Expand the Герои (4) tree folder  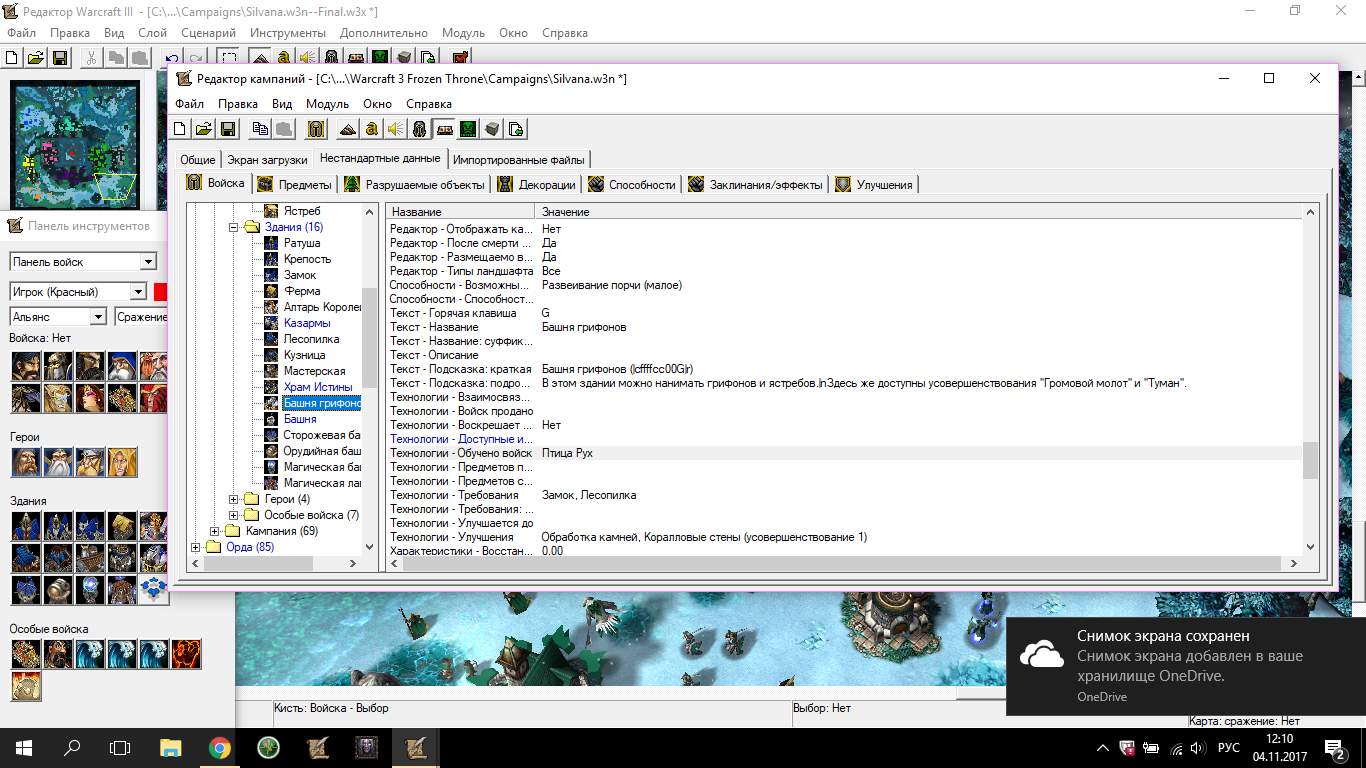coord(235,499)
